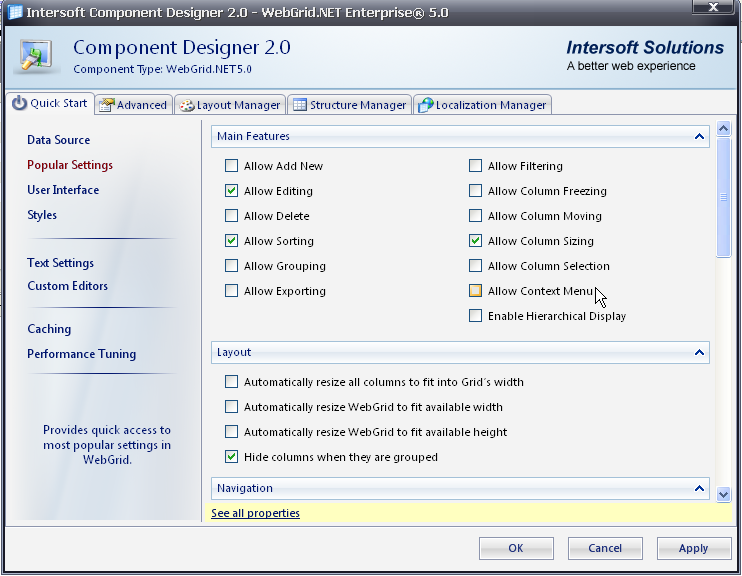Open the Caching section
Viewport: 742px width, 576px height.
point(49,329)
